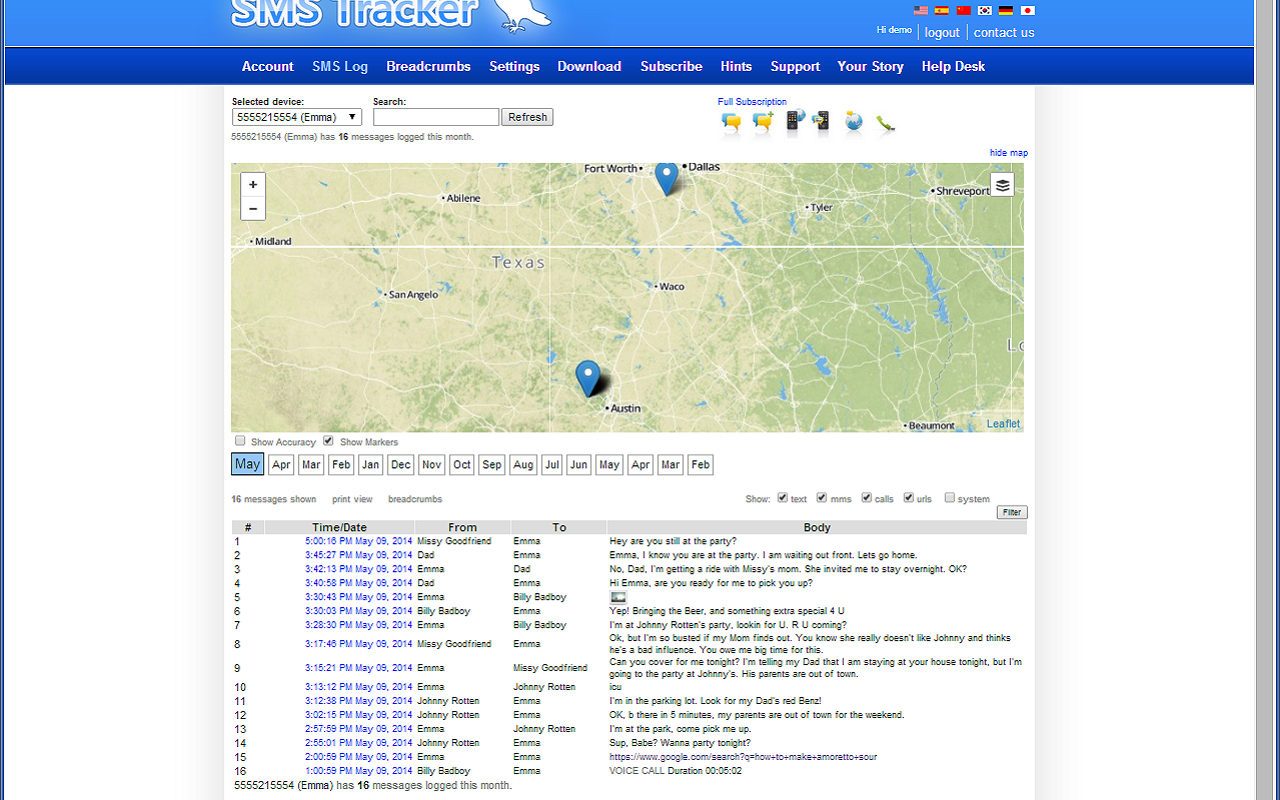This screenshot has width=1280, height=800.
Task: Click the chat bubbles with plus icon
Action: coord(763,123)
